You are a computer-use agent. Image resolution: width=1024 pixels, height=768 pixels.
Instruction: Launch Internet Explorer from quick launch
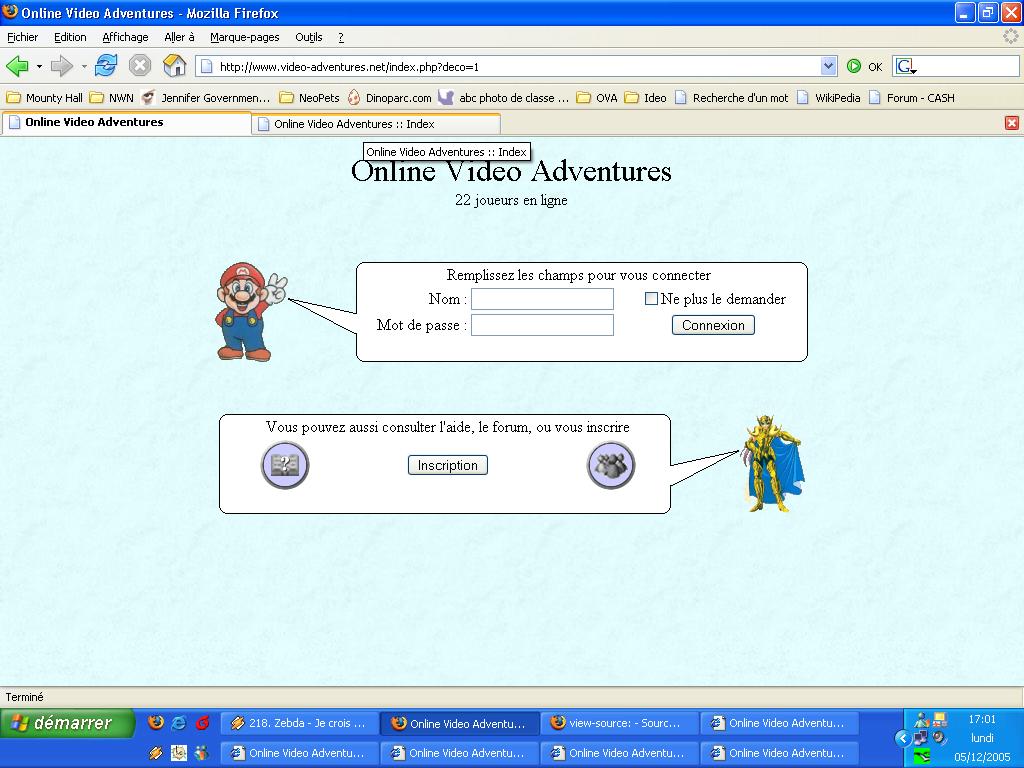pos(178,722)
